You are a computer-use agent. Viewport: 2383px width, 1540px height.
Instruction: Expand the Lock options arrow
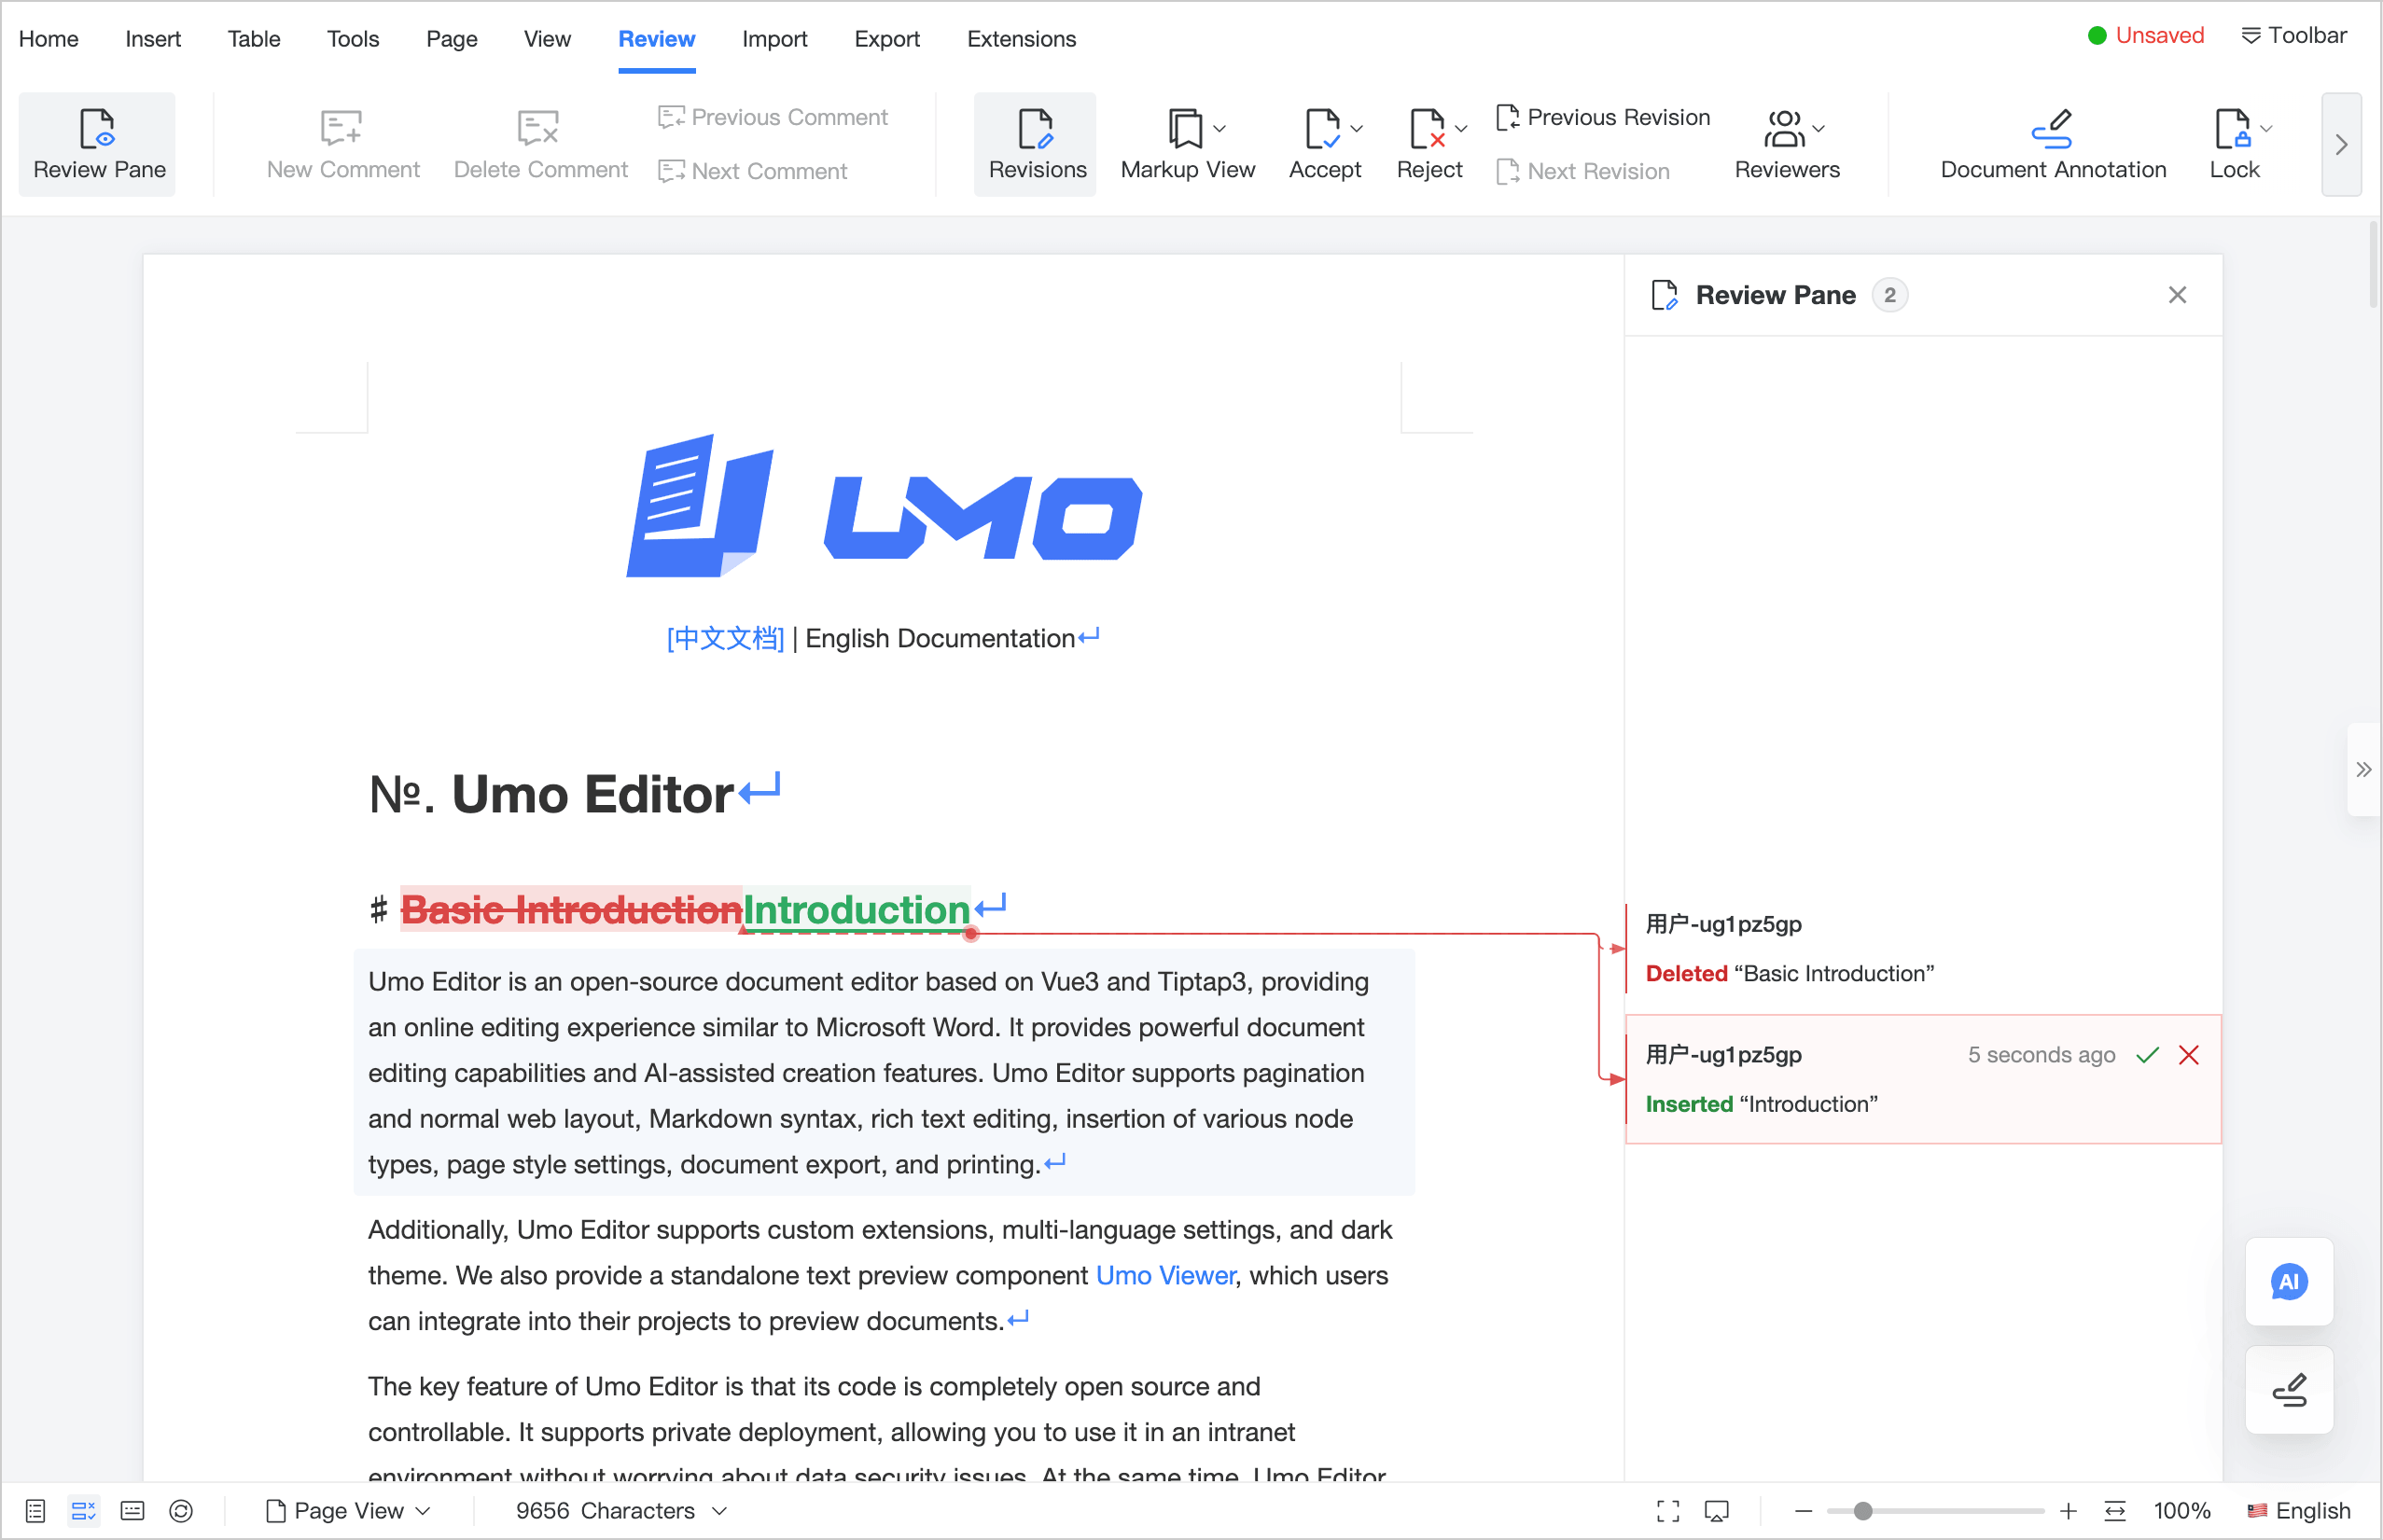pyautogui.click(x=2267, y=128)
